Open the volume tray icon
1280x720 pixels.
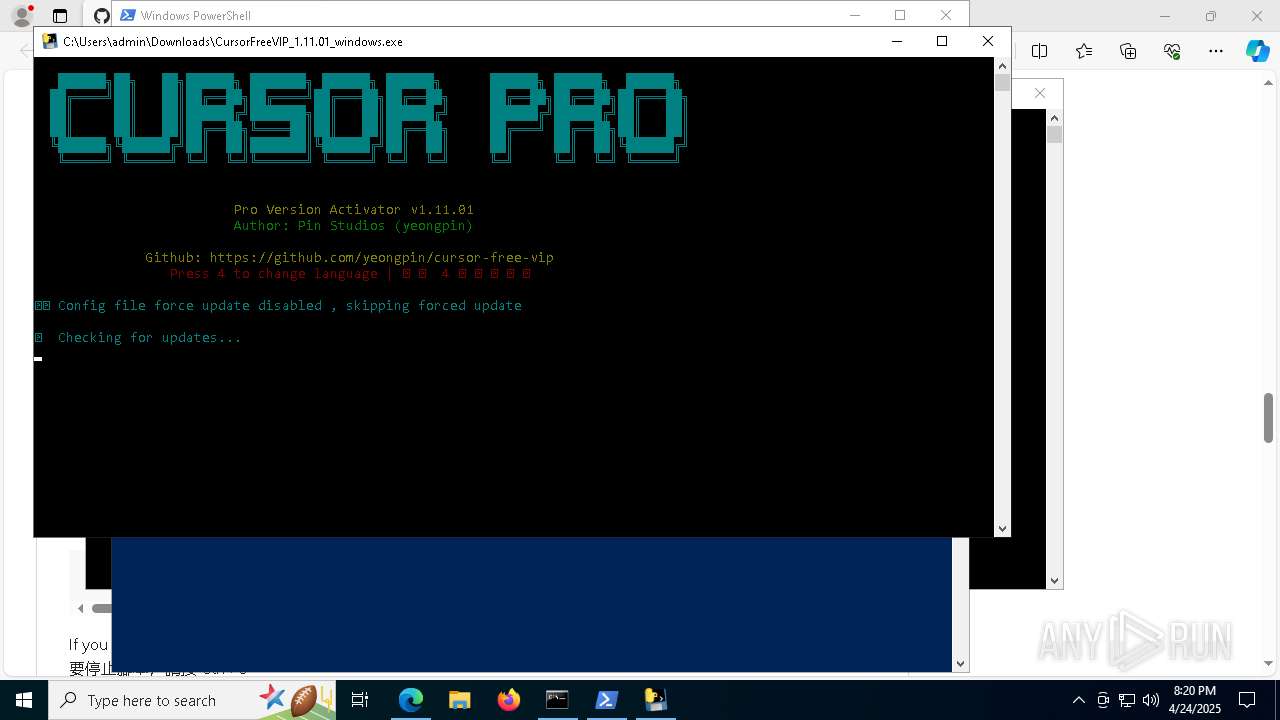1151,700
